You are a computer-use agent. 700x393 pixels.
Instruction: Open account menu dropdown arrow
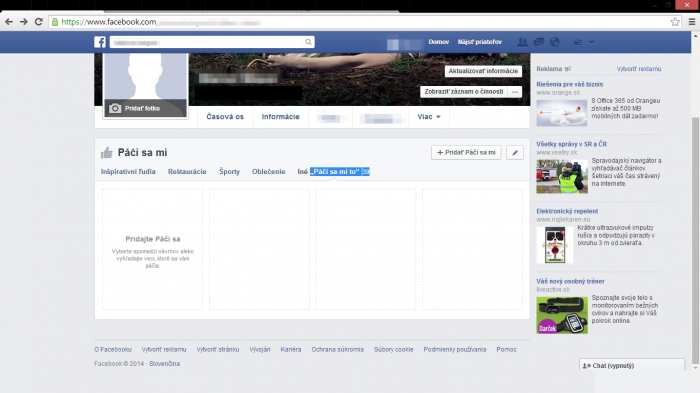click(x=592, y=42)
